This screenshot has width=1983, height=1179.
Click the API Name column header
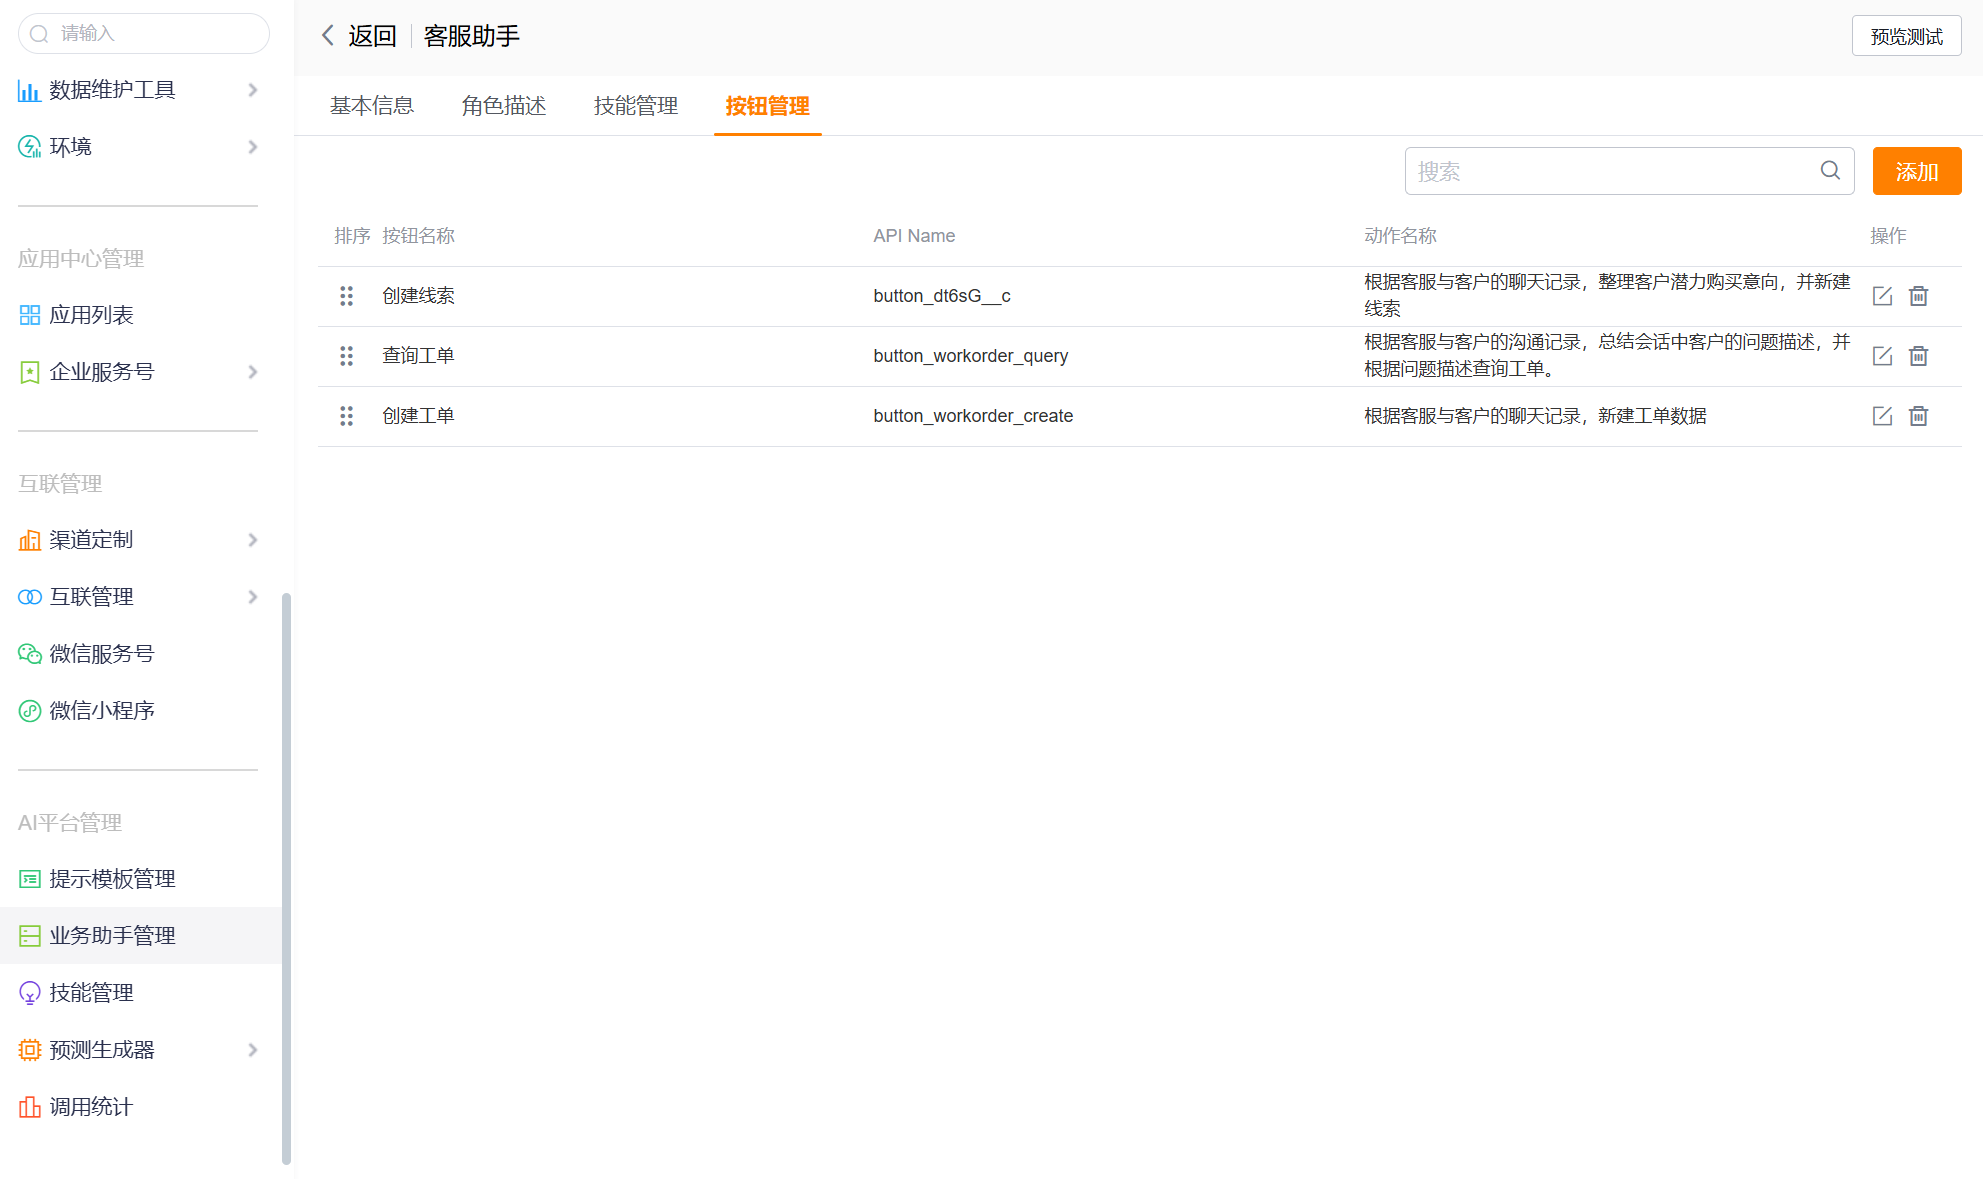913,236
